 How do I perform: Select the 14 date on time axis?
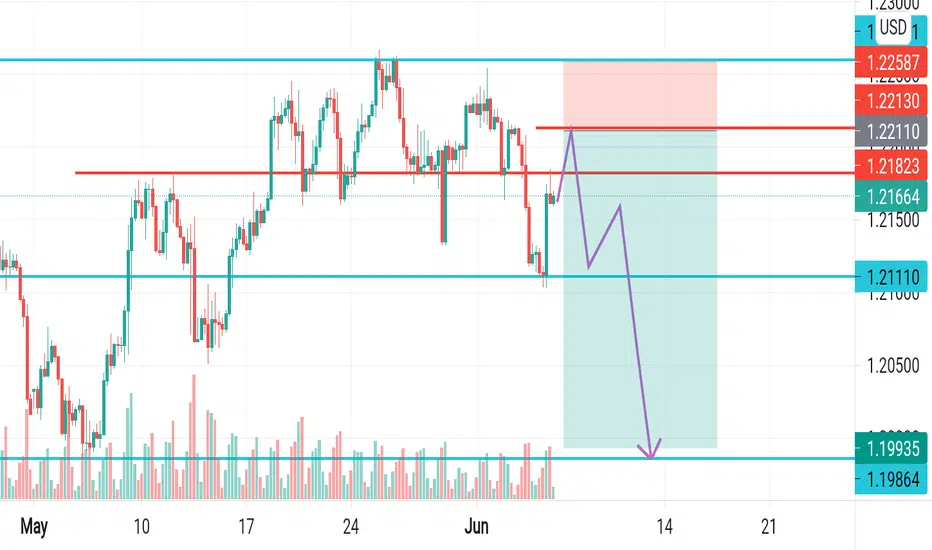point(665,526)
